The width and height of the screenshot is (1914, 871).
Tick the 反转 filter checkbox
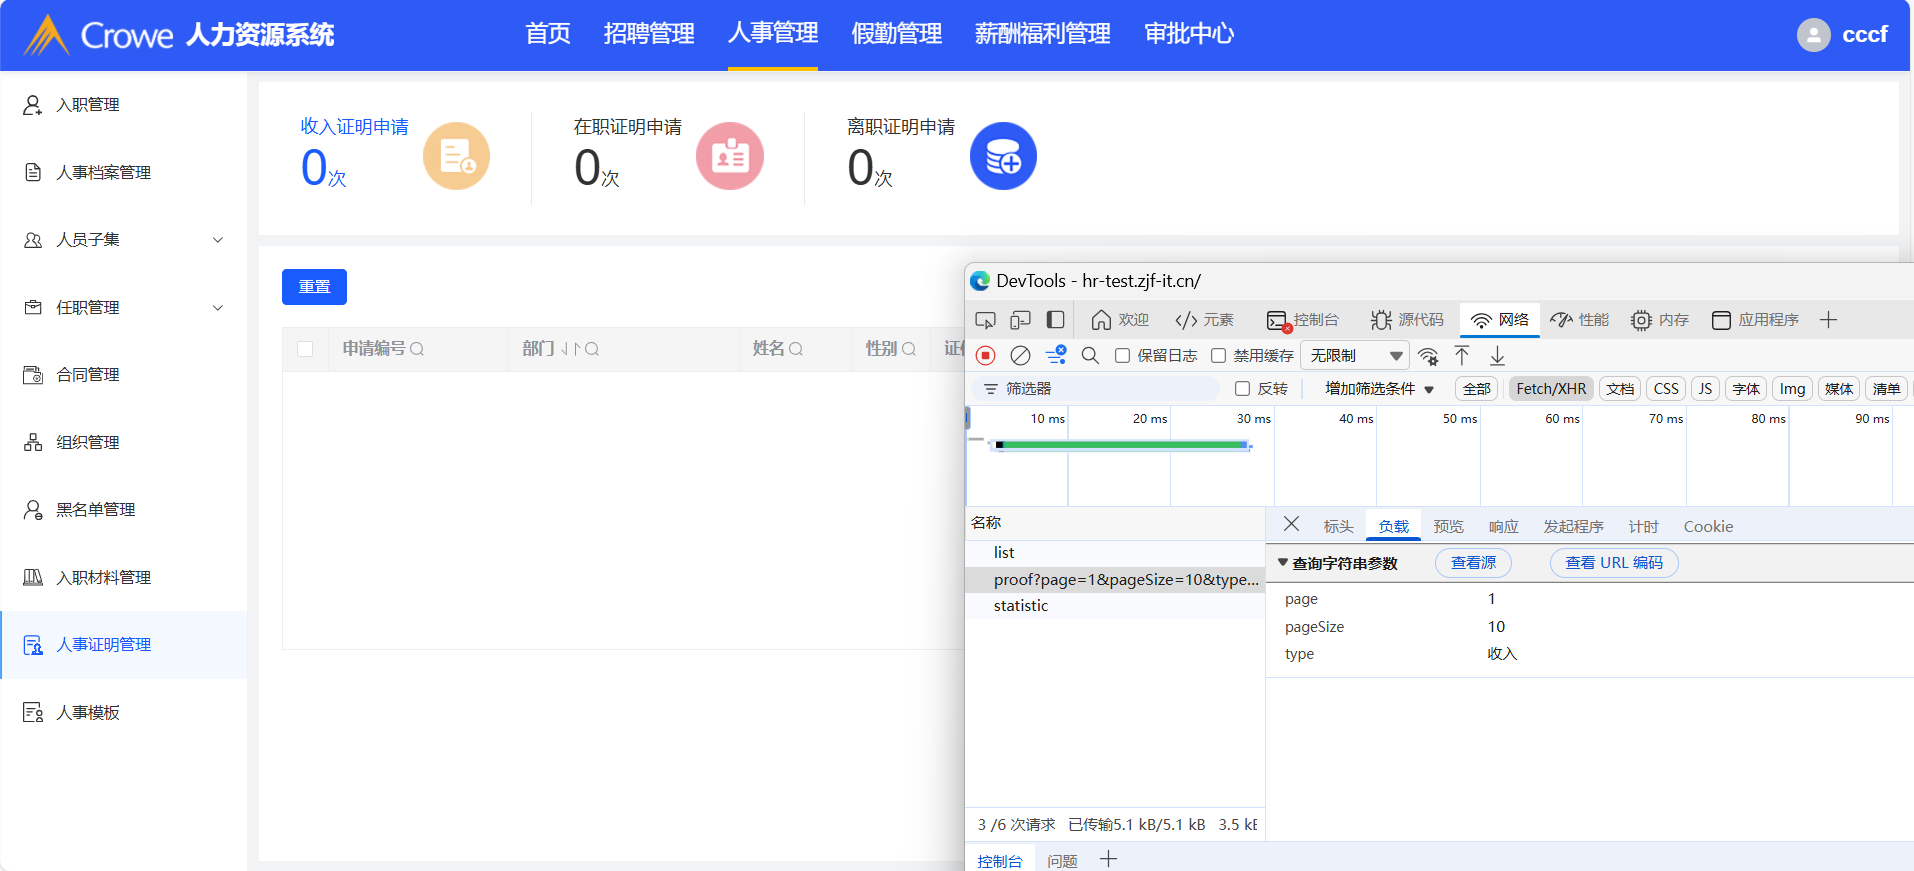pyautogui.click(x=1243, y=389)
